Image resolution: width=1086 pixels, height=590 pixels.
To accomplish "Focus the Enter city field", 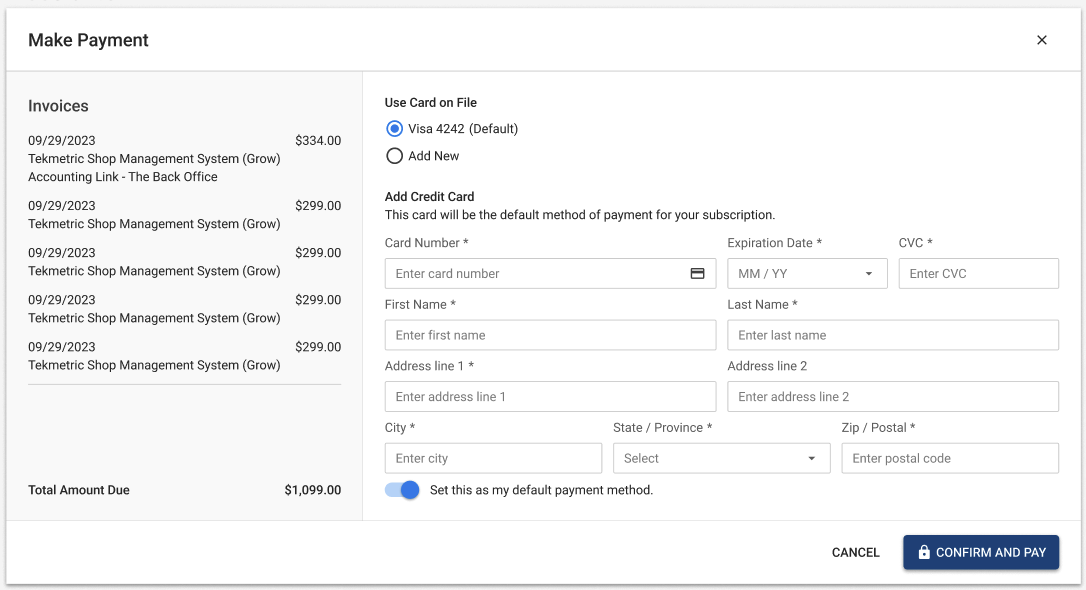I will coord(493,458).
